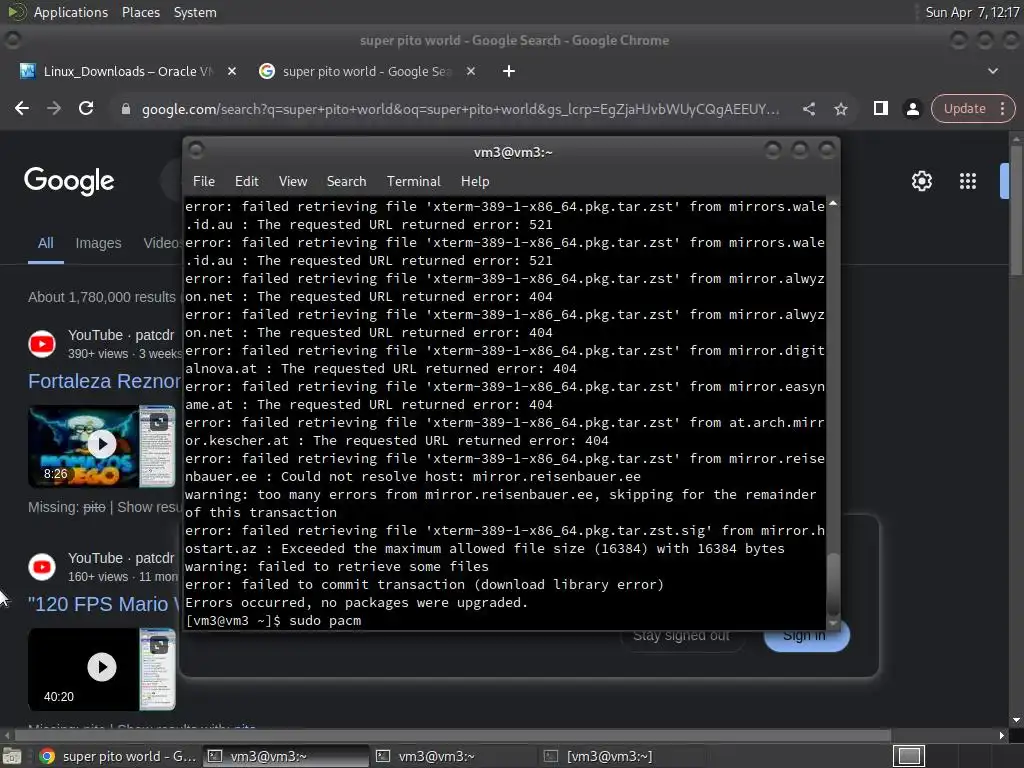This screenshot has height=768, width=1024.
Task: Open the Places menu in top panel
Action: tap(141, 12)
